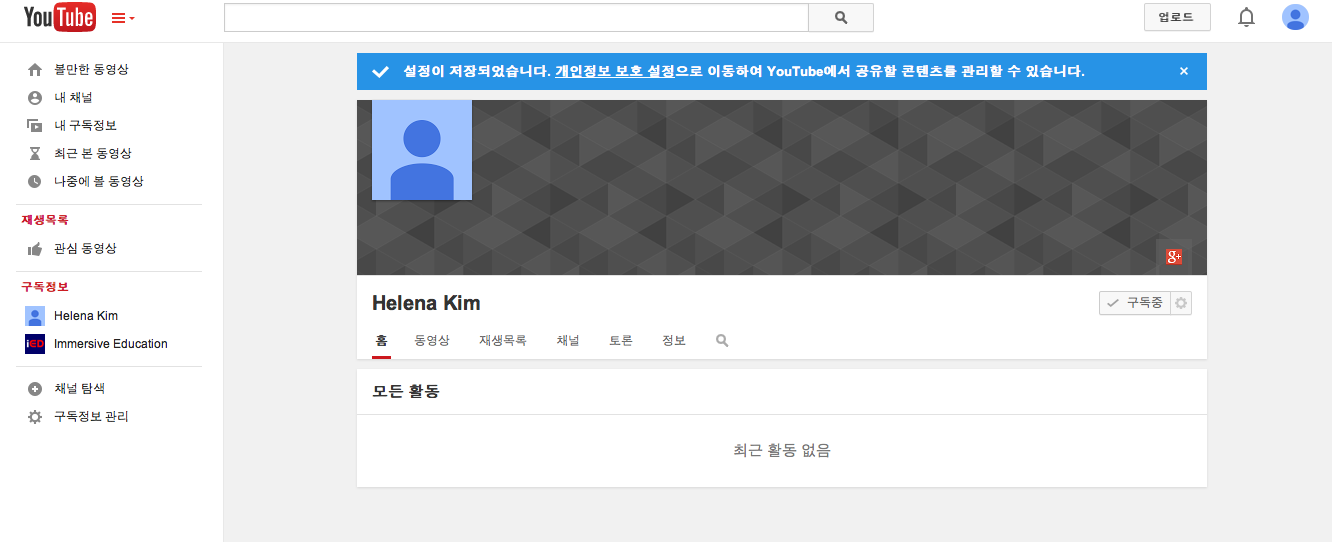Toggle the 구독중 subscribed button

click(x=1134, y=303)
